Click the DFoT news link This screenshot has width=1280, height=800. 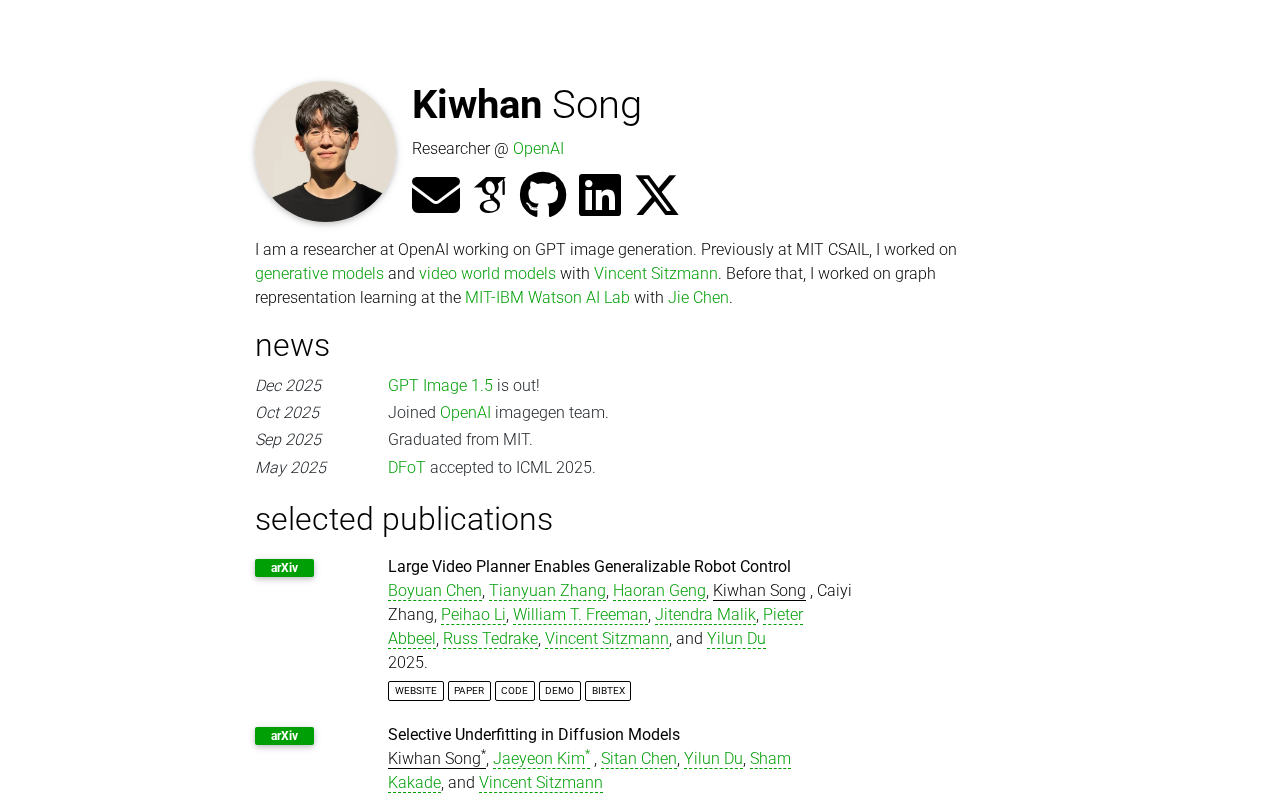coord(406,468)
